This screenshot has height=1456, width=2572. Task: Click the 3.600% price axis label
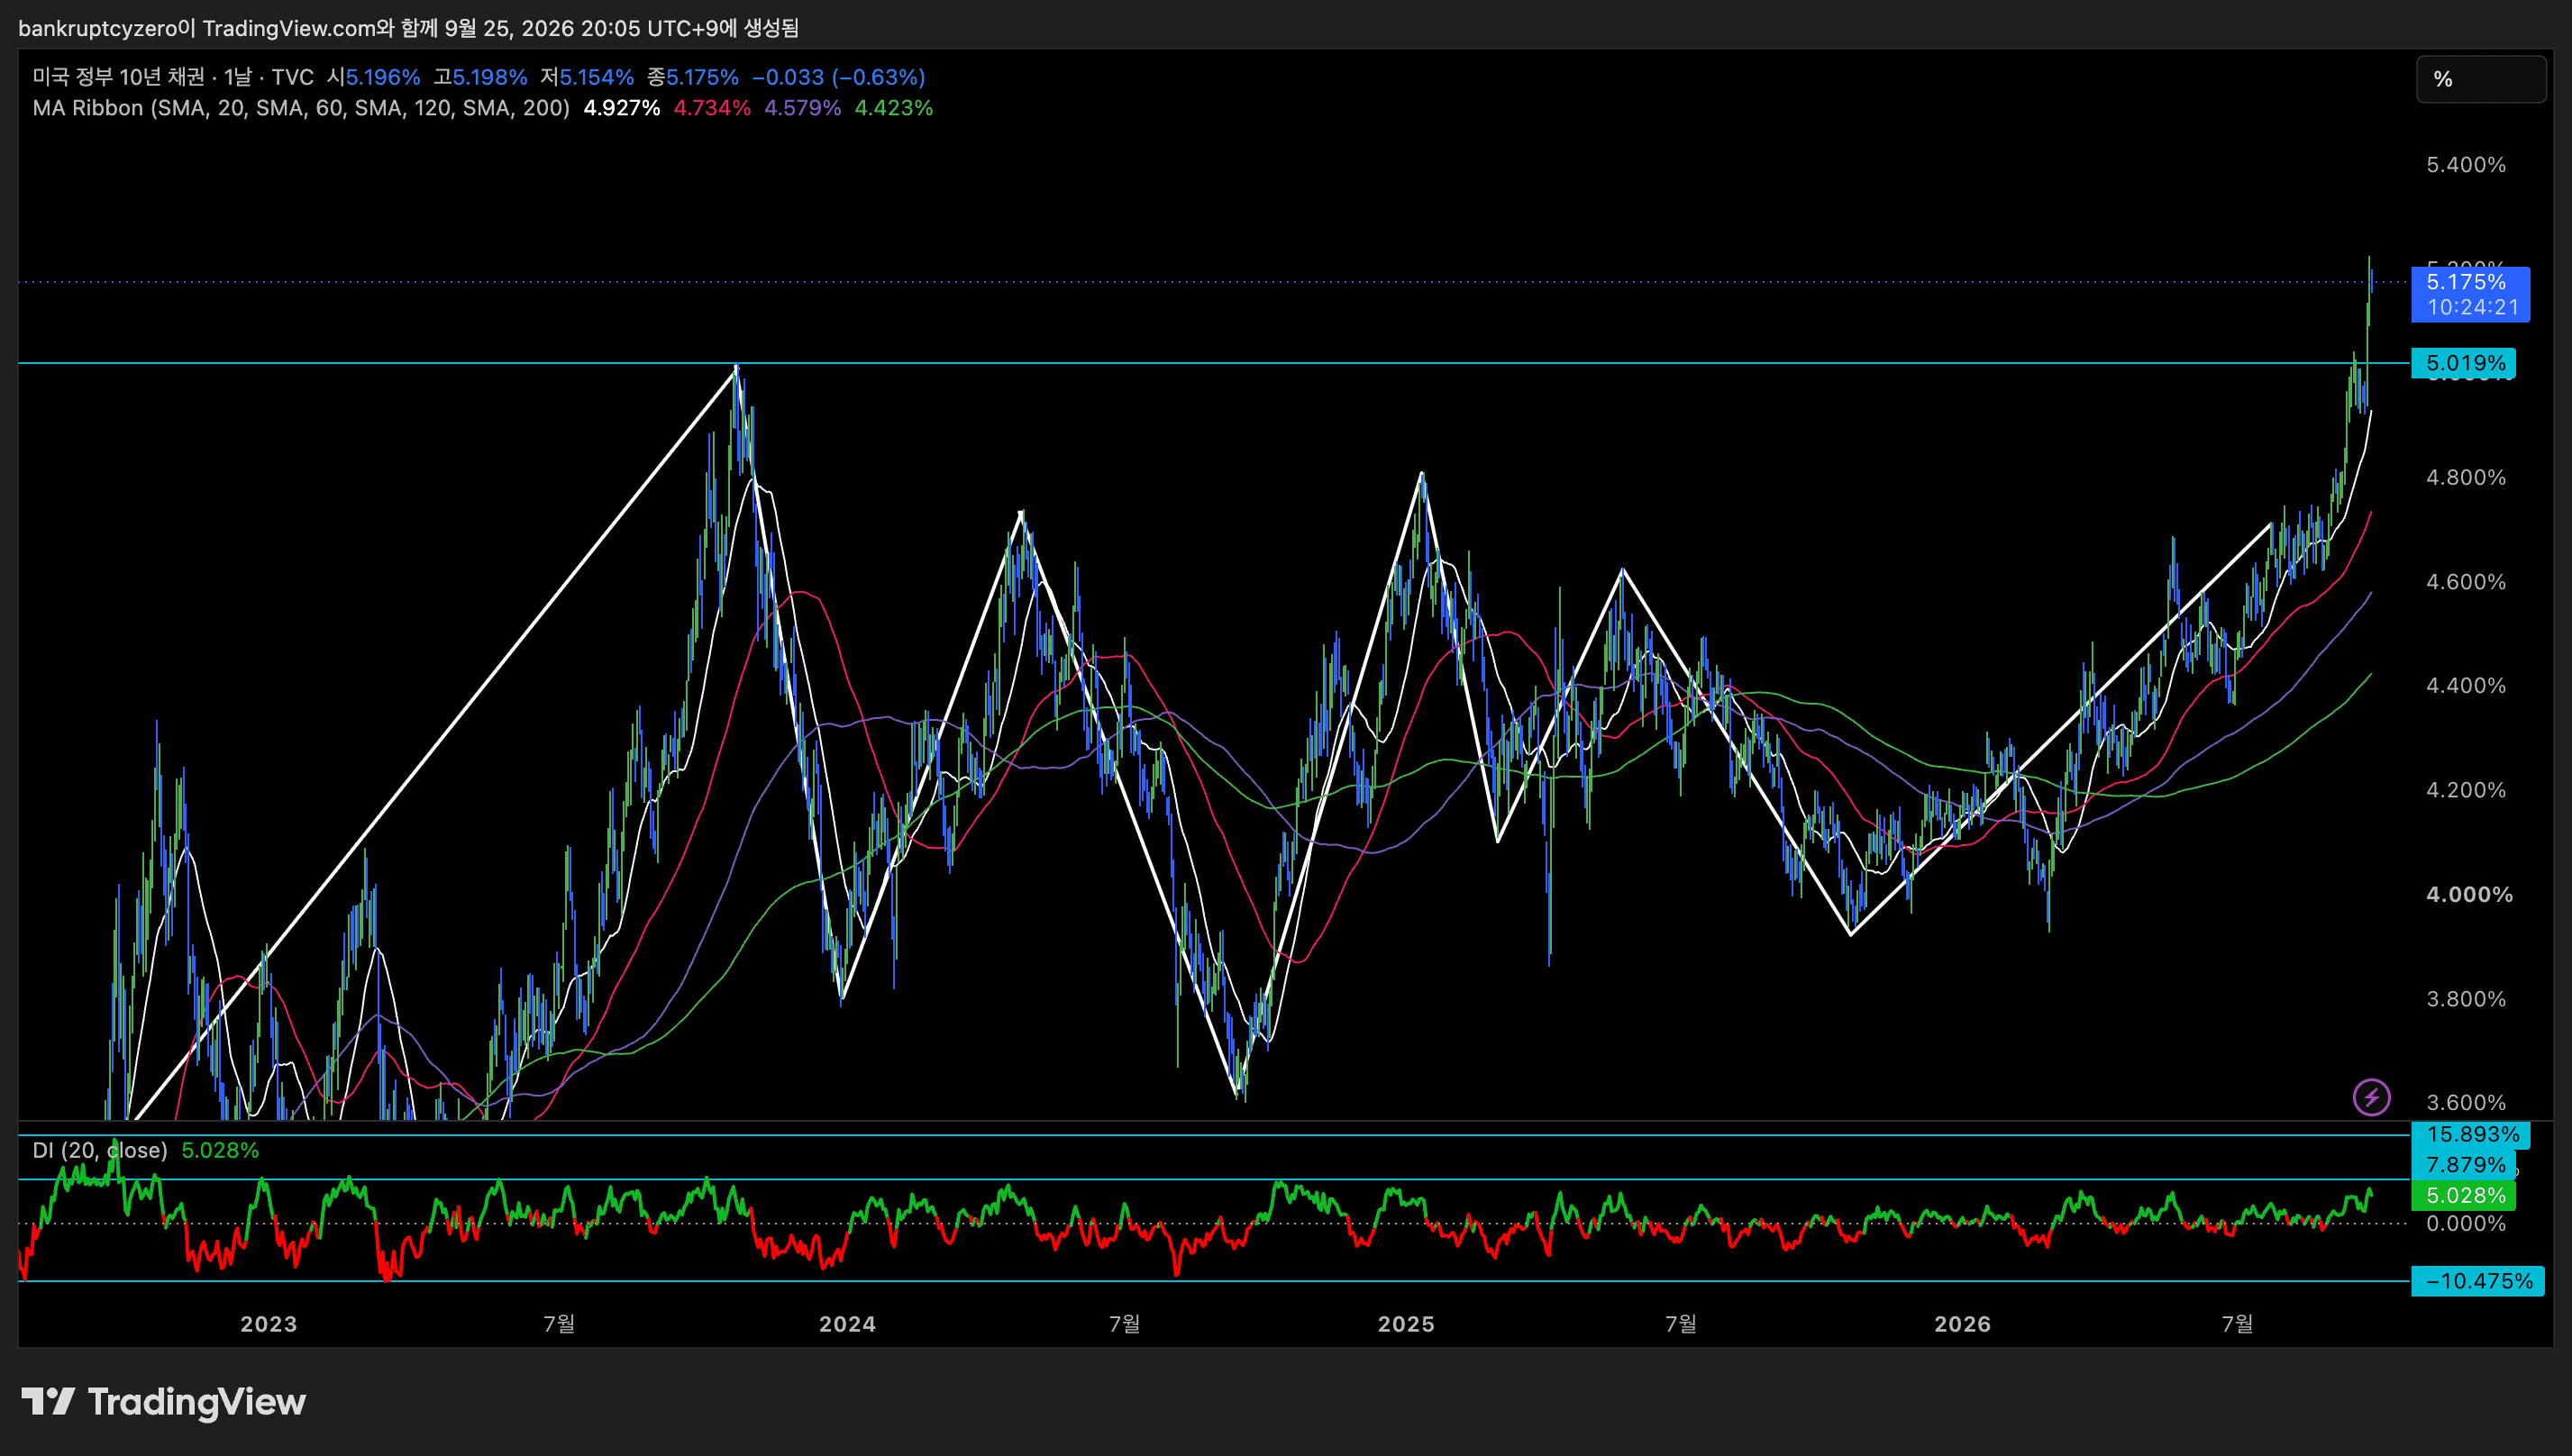(x=2466, y=1103)
